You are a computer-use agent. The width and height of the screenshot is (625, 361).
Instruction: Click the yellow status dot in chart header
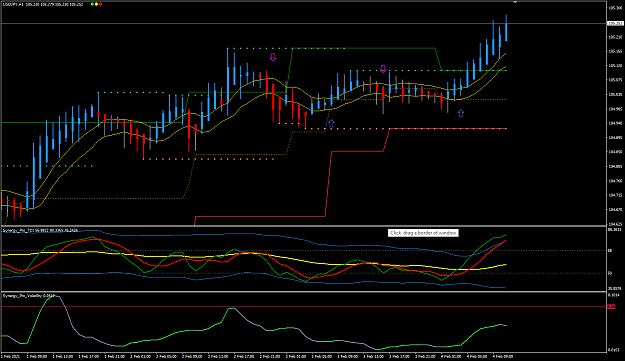coord(96,4)
